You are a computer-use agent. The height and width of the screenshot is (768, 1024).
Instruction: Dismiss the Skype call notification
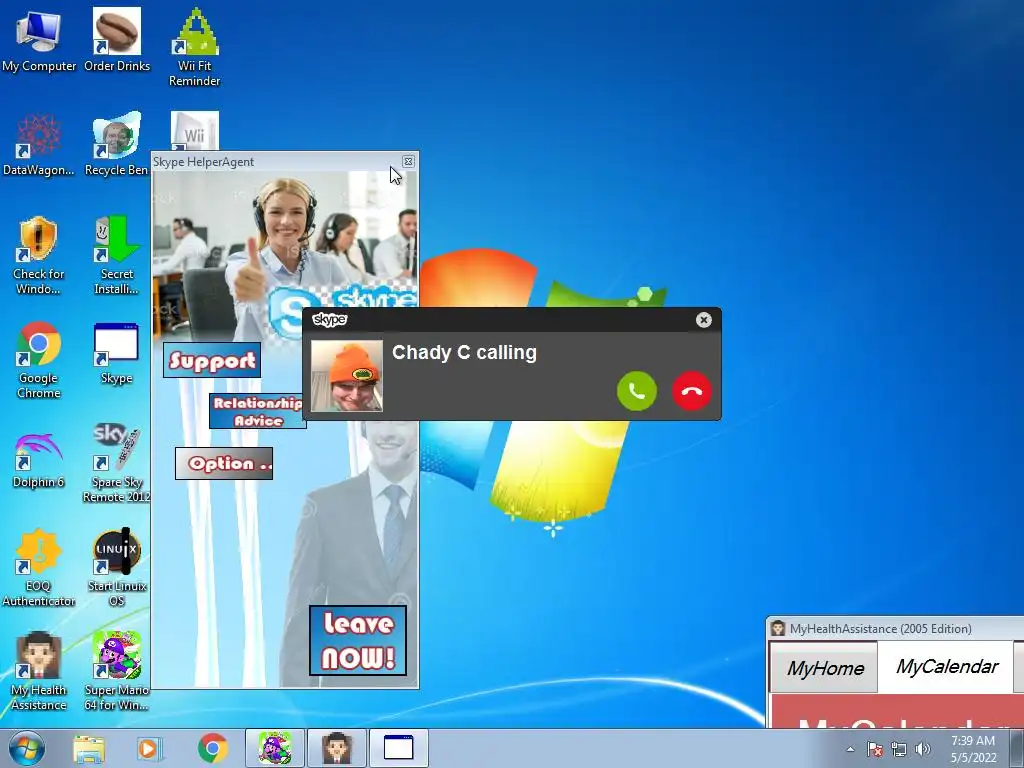[703, 320]
